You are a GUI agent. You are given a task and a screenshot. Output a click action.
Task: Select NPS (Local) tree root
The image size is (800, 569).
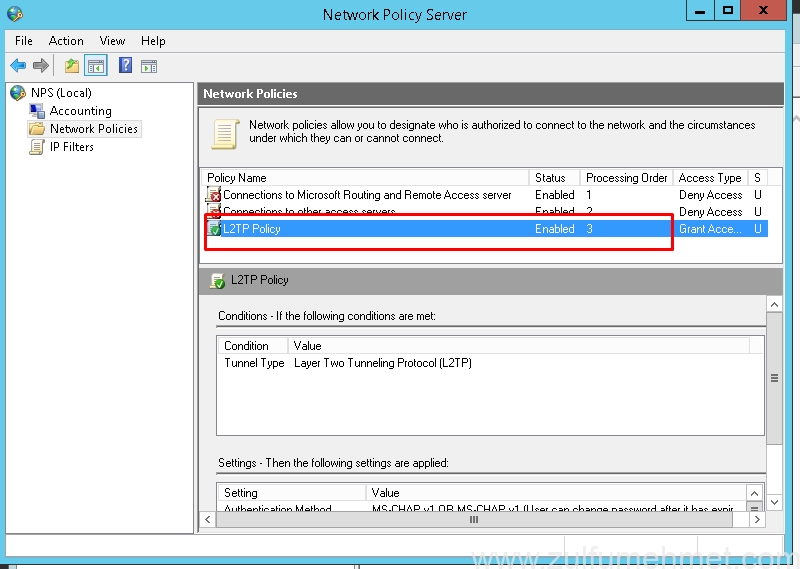[61, 93]
